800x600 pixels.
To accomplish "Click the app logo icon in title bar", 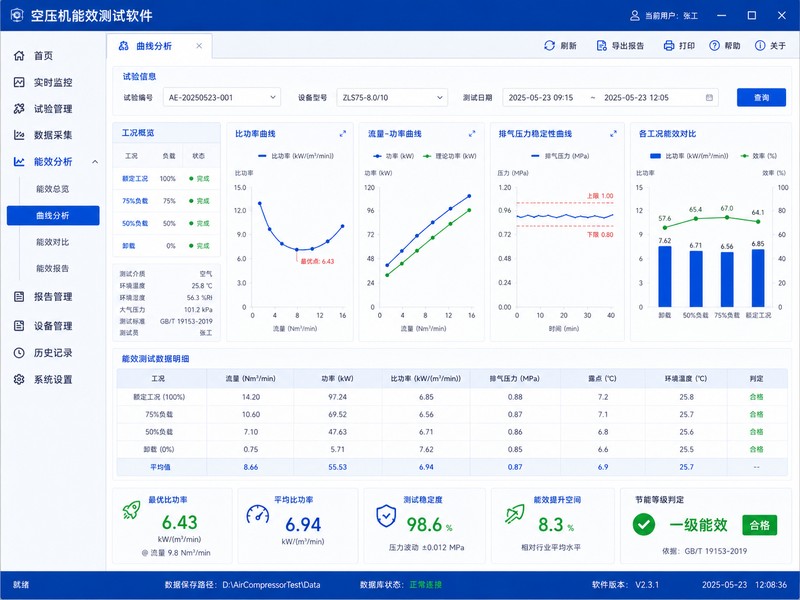I will tap(17, 15).
